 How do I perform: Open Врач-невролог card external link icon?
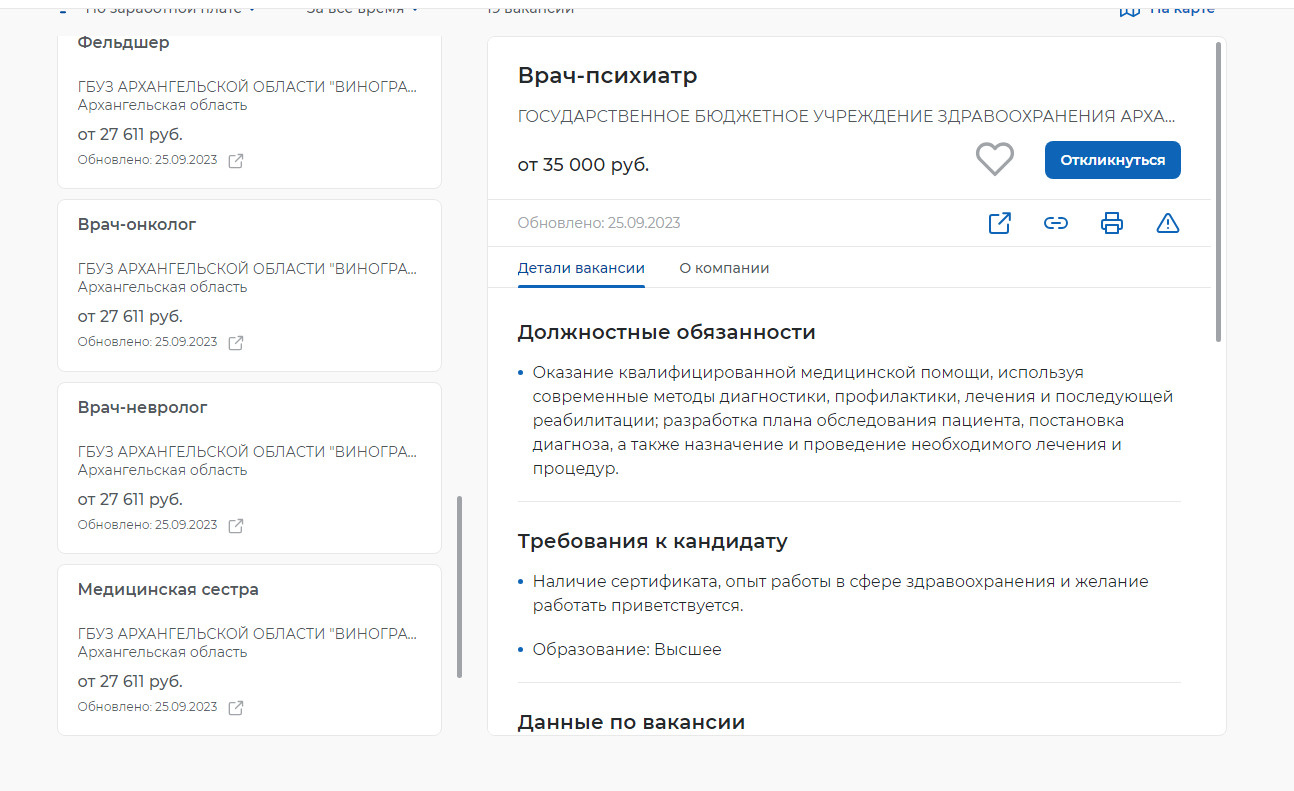coord(236,525)
